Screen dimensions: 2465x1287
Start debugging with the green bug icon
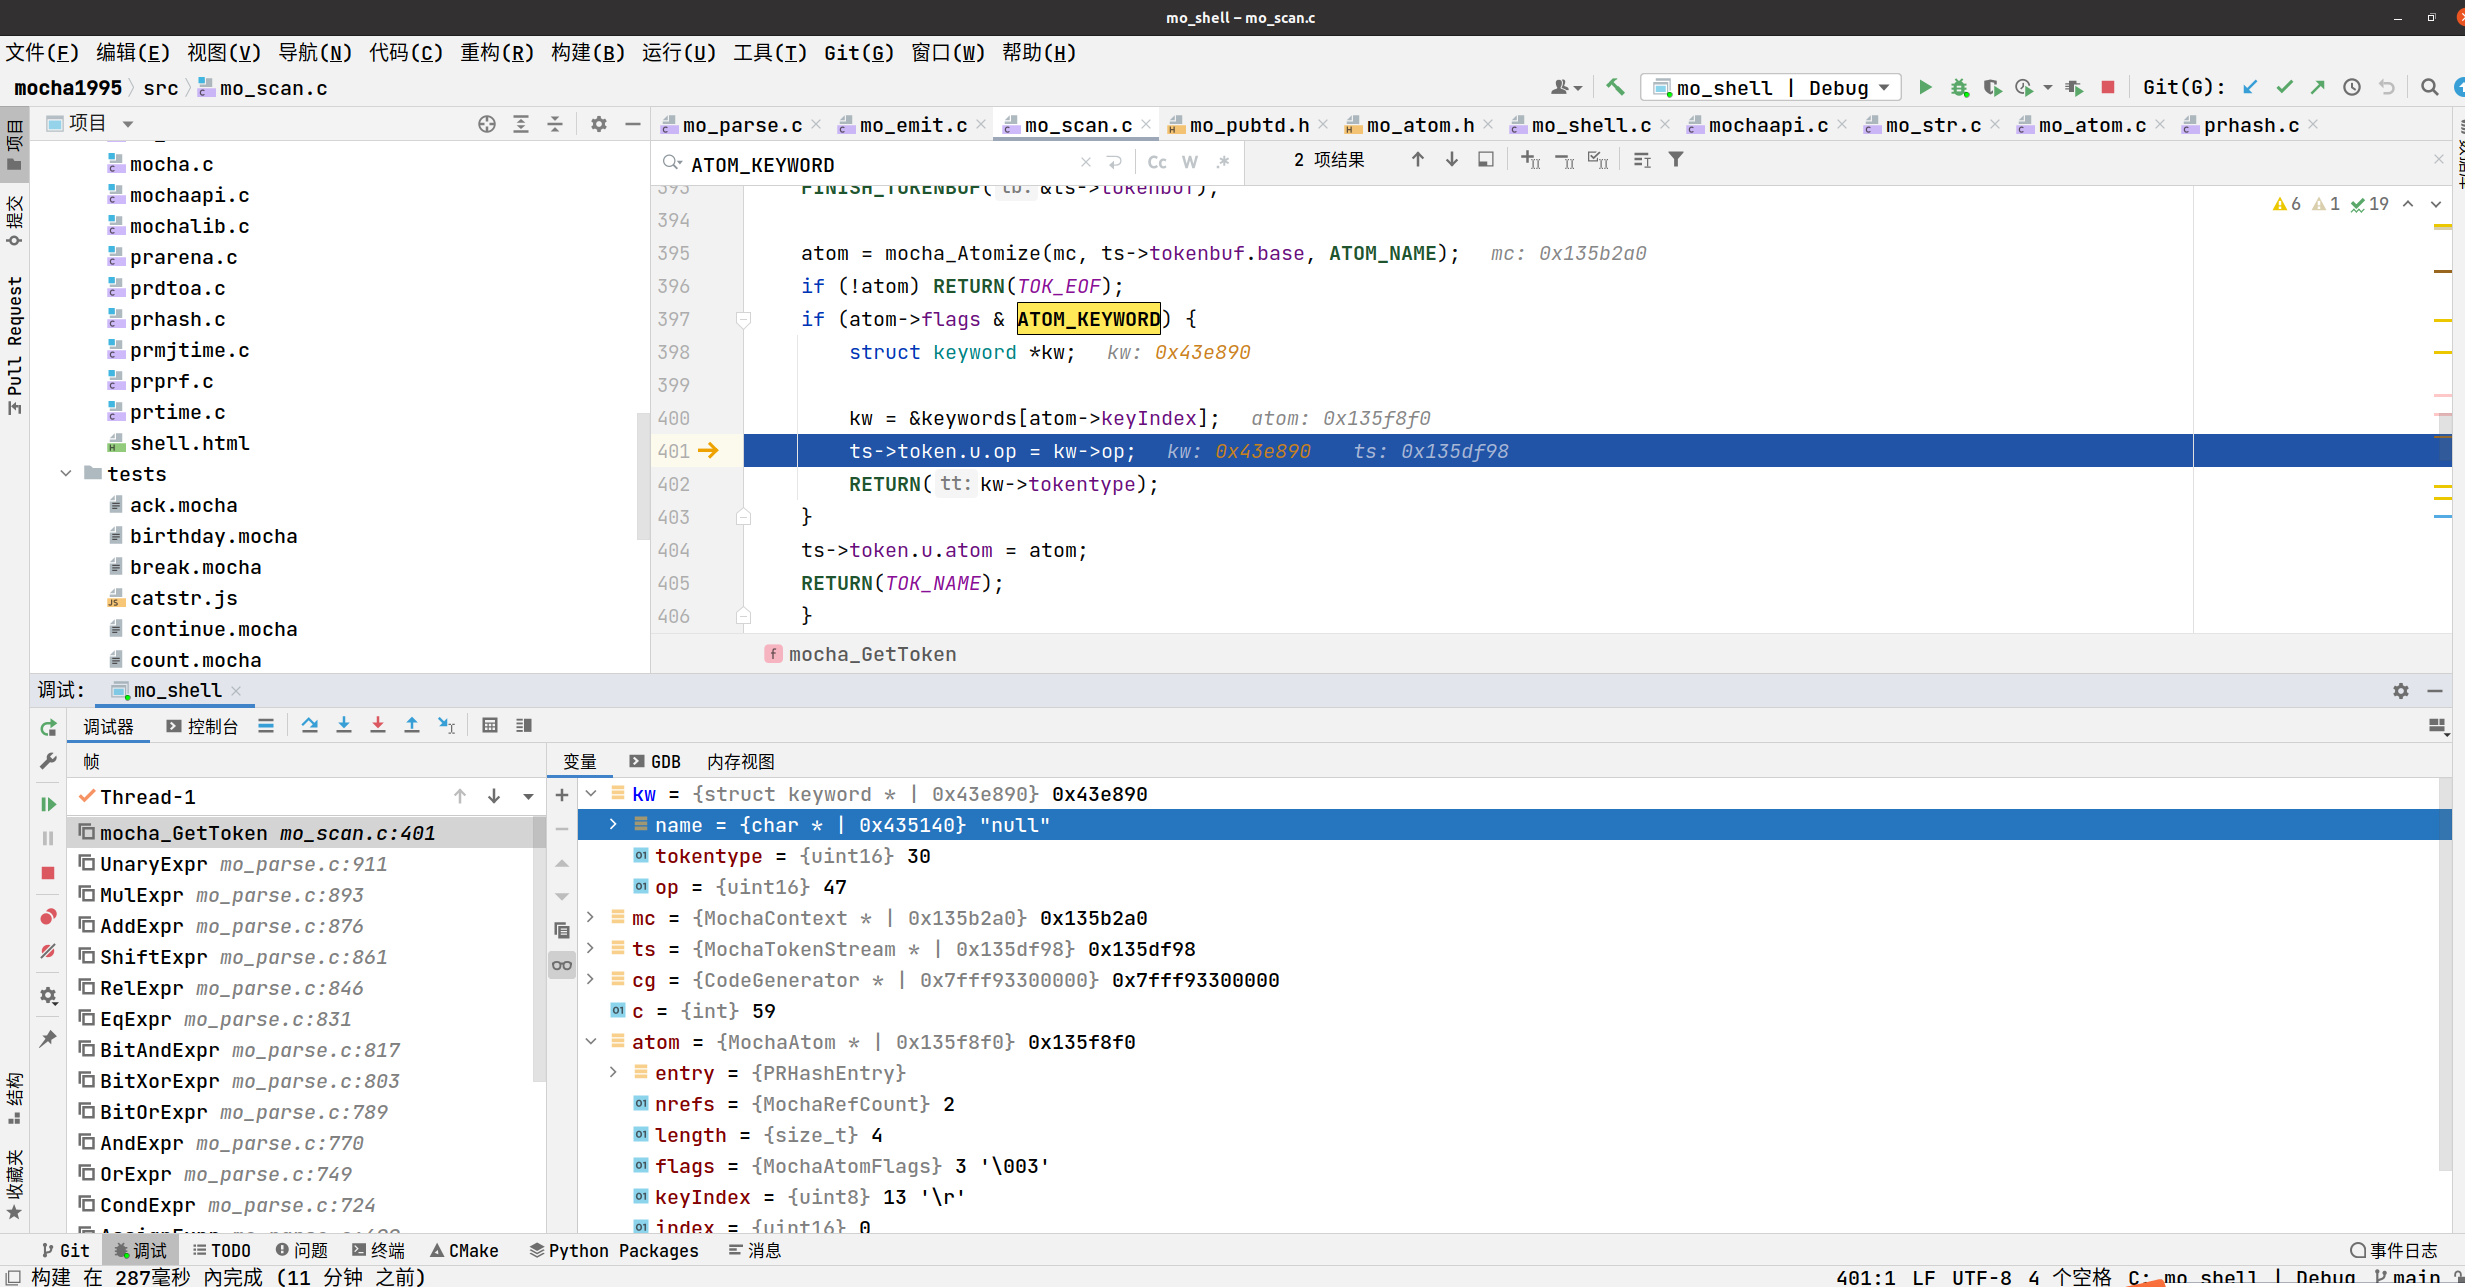pyautogui.click(x=1959, y=88)
